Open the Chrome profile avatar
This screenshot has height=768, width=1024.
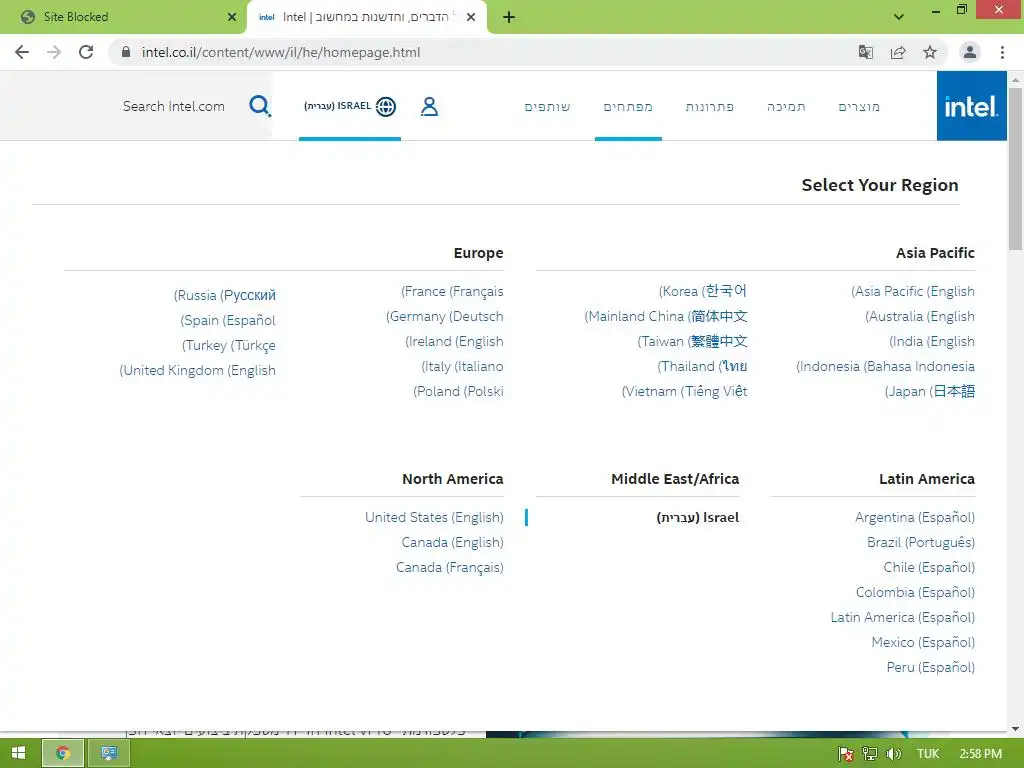[970, 52]
